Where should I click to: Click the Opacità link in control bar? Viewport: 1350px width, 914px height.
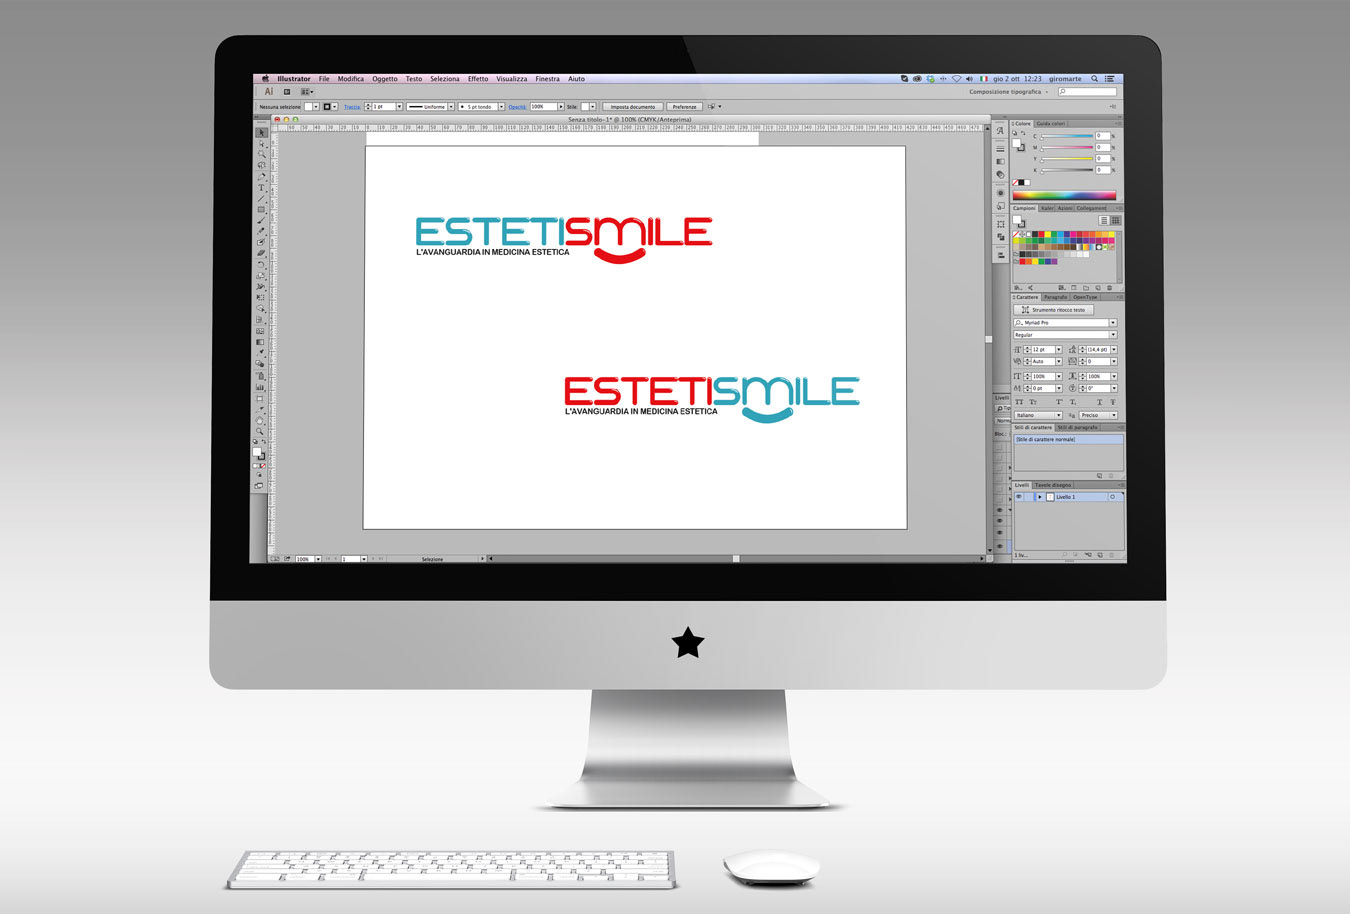point(517,107)
